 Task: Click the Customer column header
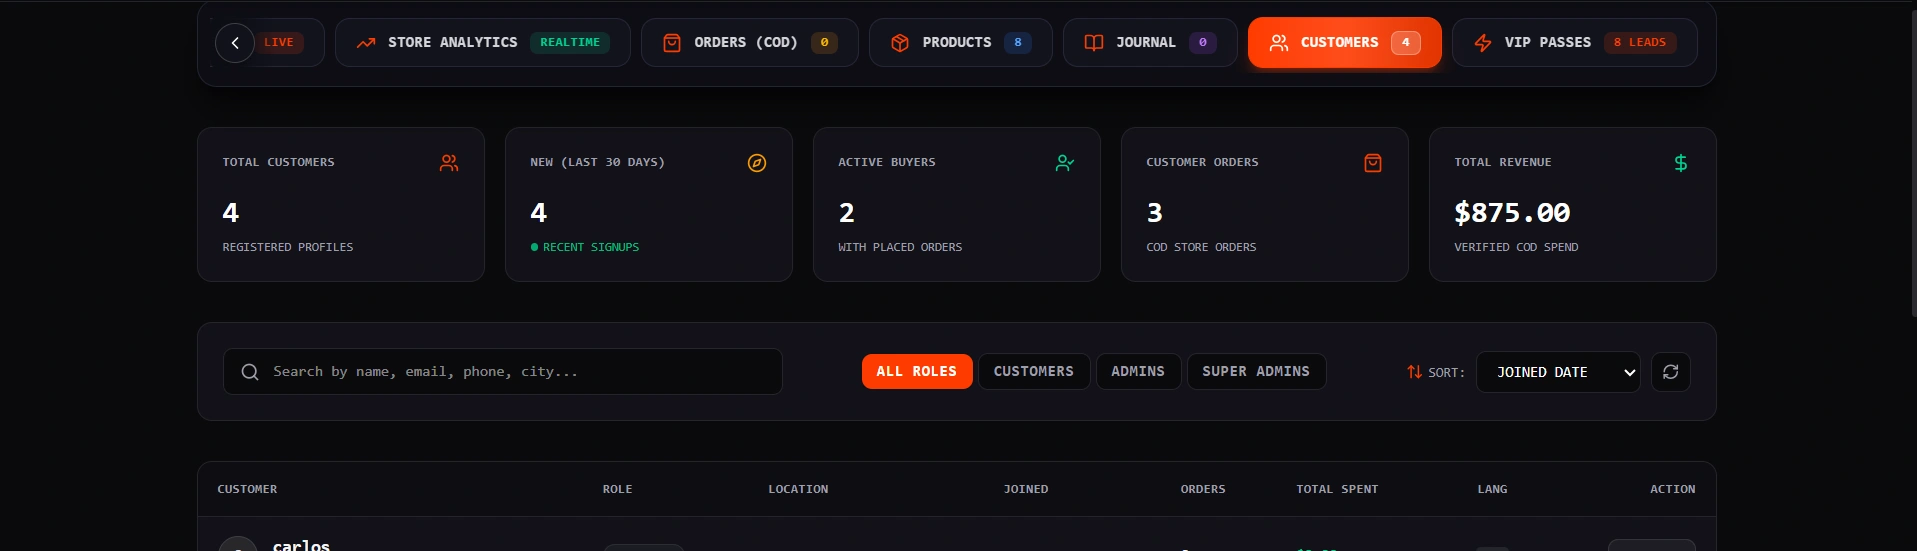coord(247,489)
